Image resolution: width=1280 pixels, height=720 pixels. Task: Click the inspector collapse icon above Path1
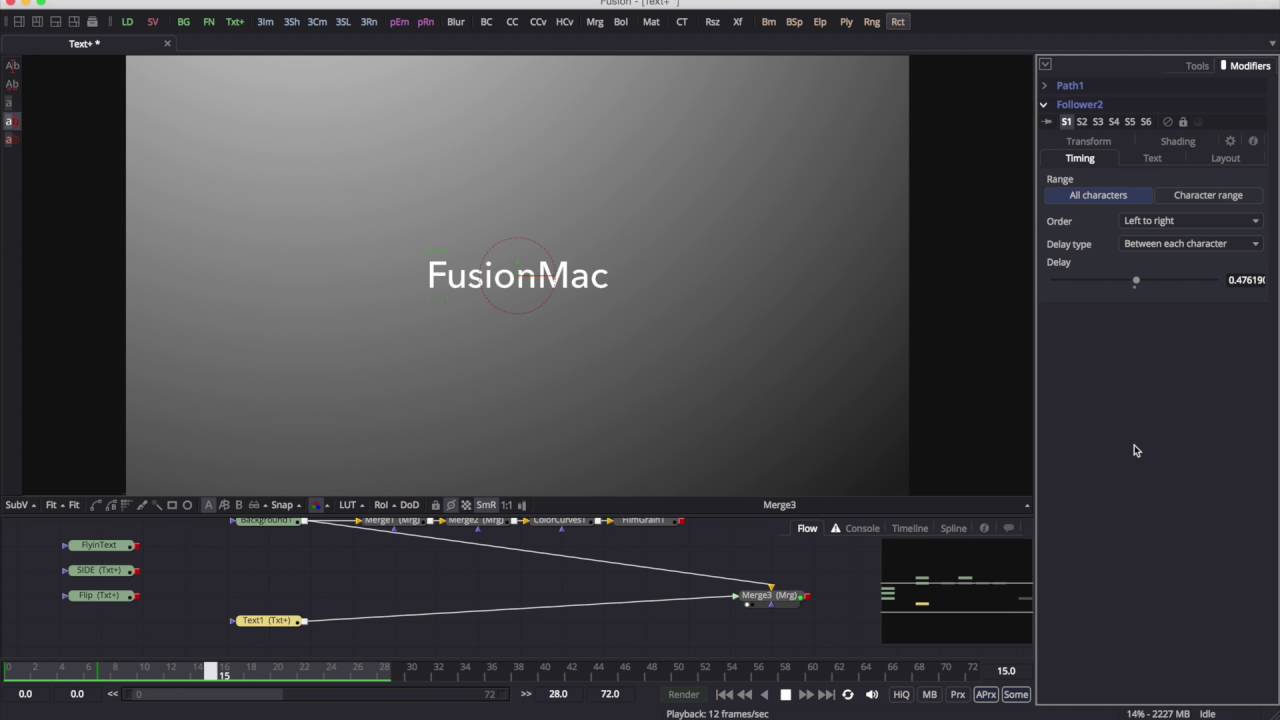(x=1045, y=64)
